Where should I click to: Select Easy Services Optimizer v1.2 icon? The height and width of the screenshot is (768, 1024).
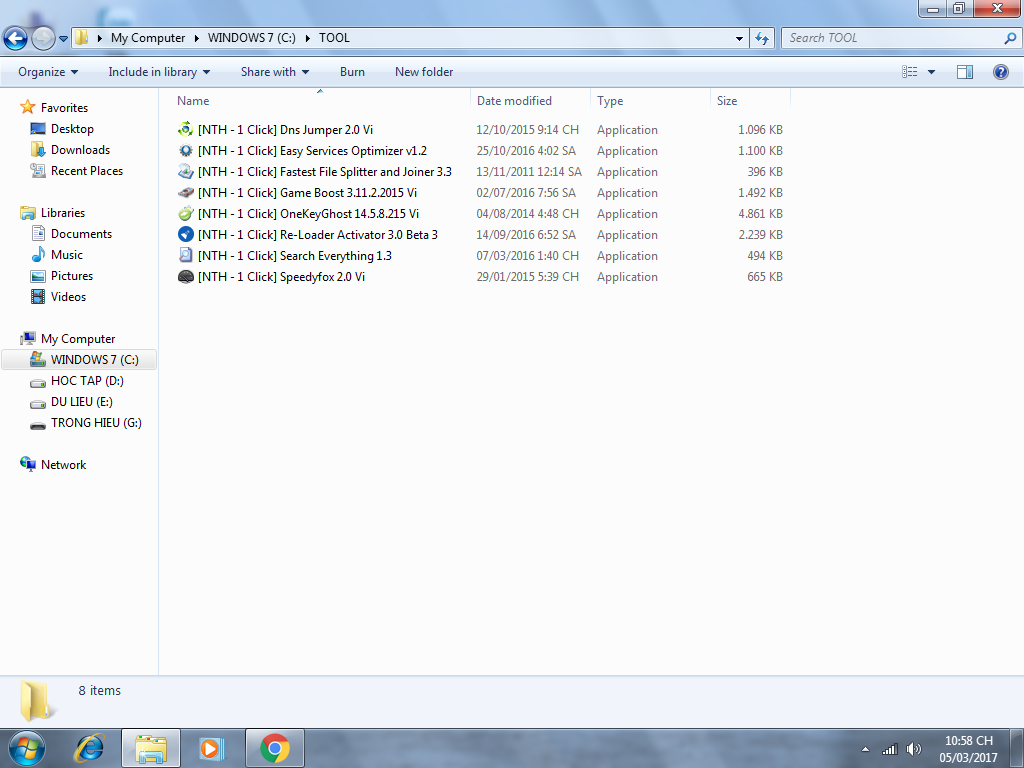click(186, 150)
